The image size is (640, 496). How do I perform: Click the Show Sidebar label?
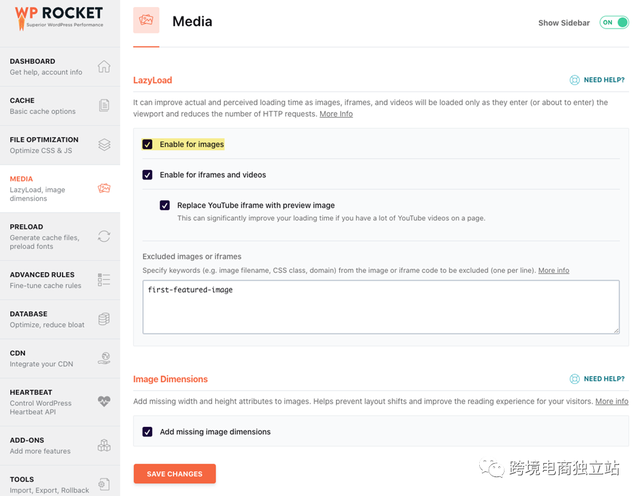[564, 23]
